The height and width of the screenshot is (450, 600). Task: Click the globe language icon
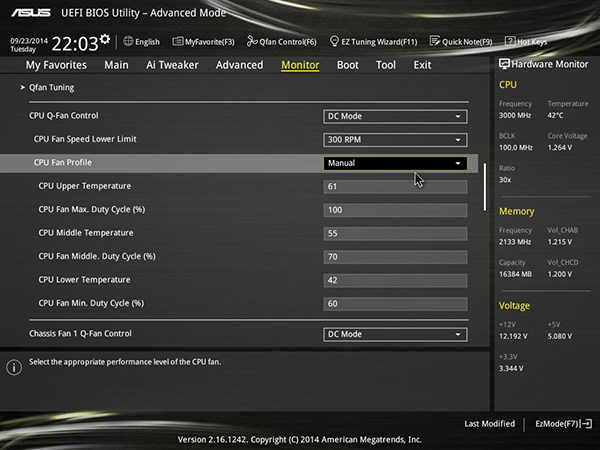click(128, 41)
